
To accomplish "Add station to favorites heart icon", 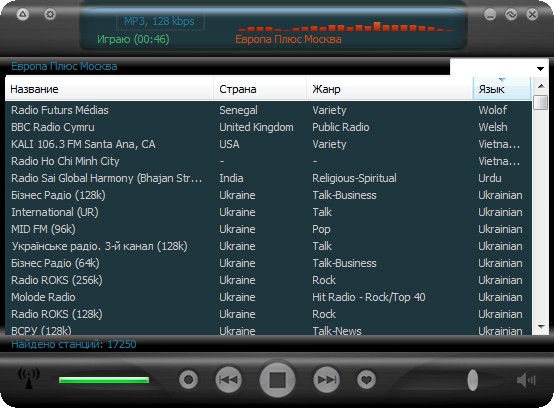I will (366, 380).
